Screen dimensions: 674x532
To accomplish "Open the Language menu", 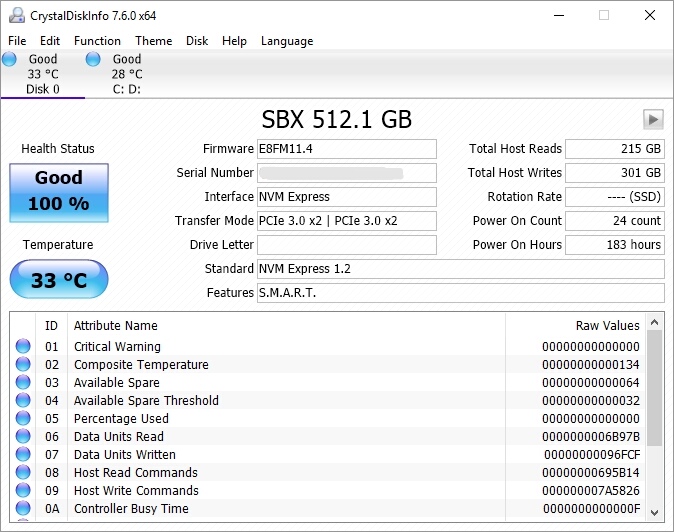I will [x=287, y=41].
